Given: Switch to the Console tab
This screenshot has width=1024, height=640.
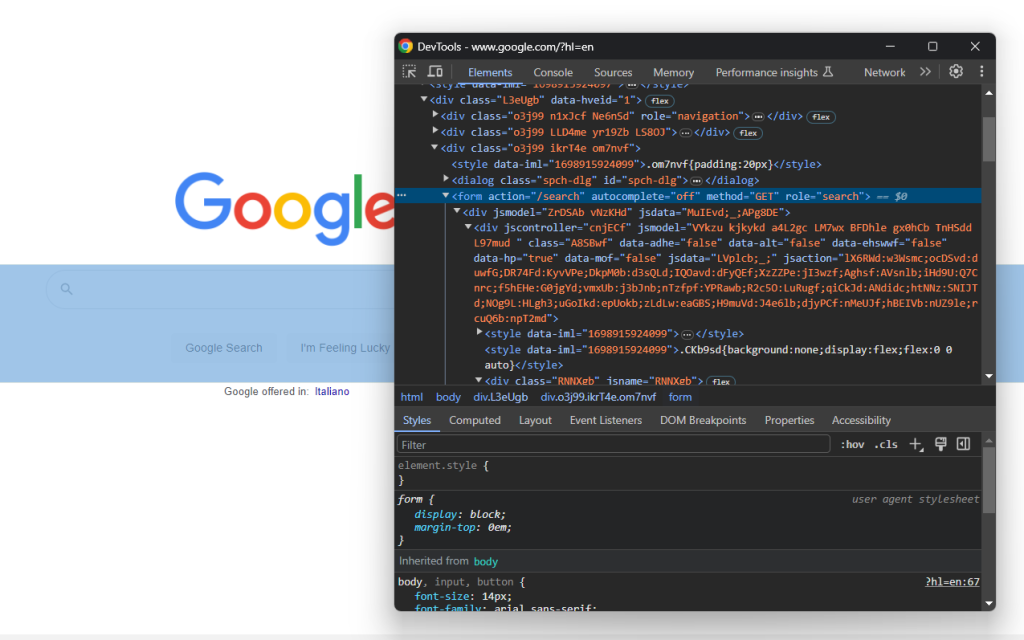Looking at the screenshot, I should (x=553, y=71).
